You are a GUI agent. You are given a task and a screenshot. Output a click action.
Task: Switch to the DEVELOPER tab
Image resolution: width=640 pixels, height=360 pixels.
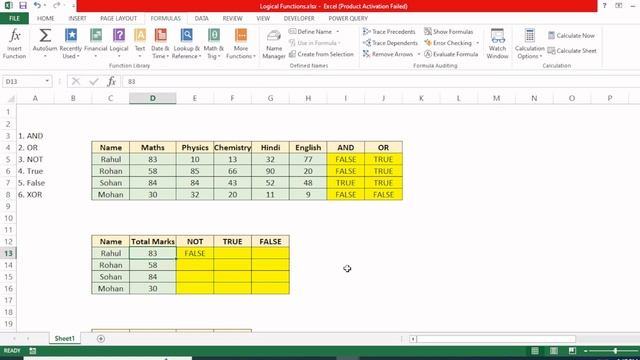[299, 18]
